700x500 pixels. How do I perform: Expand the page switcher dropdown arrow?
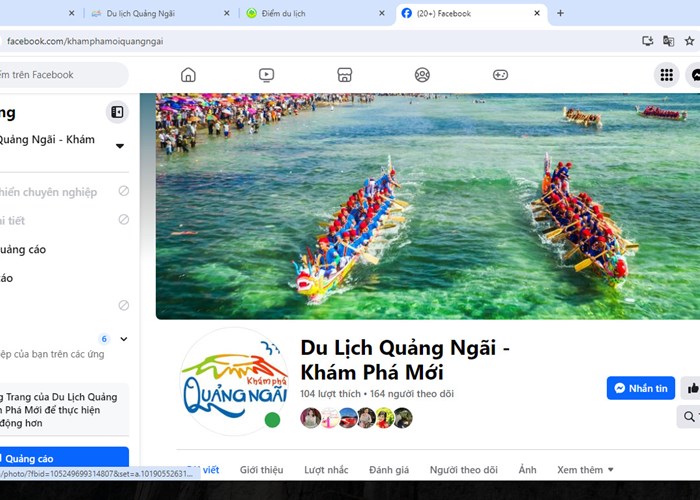tap(120, 146)
